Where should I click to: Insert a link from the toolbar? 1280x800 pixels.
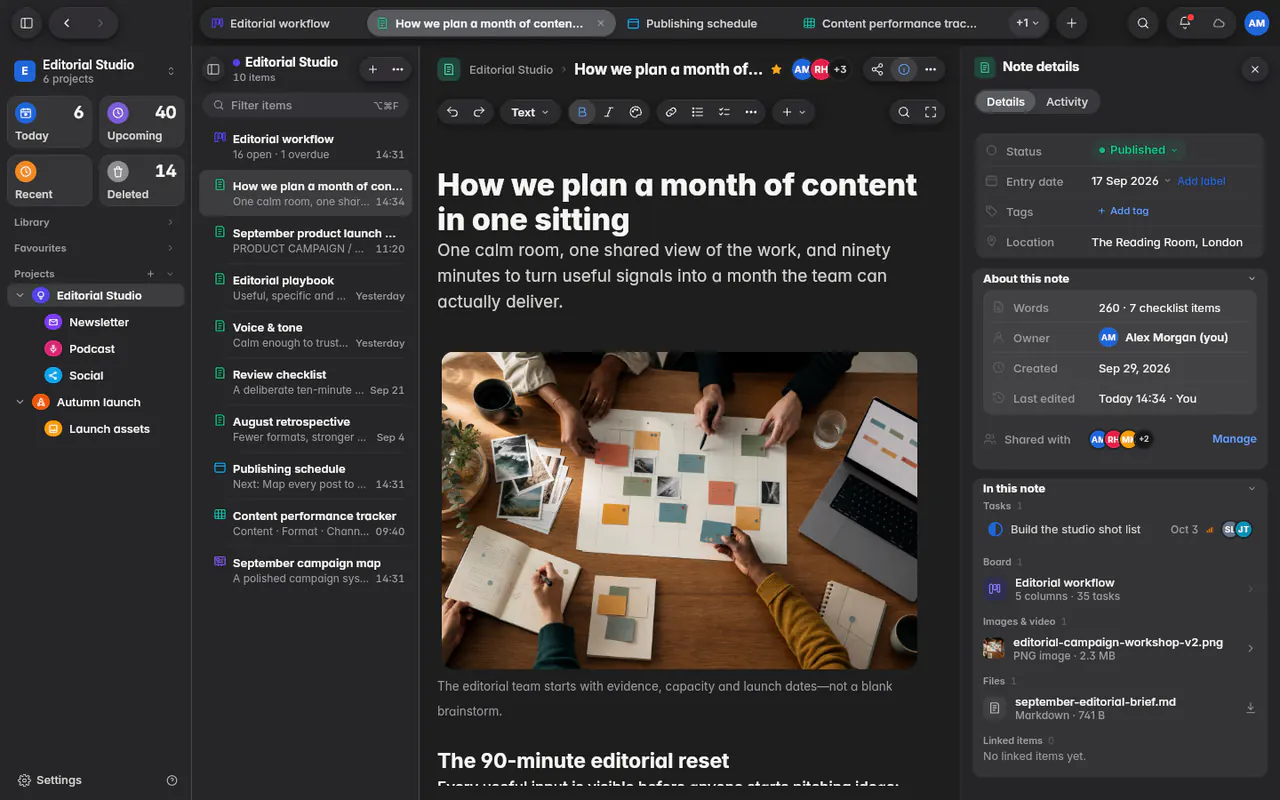pos(671,112)
